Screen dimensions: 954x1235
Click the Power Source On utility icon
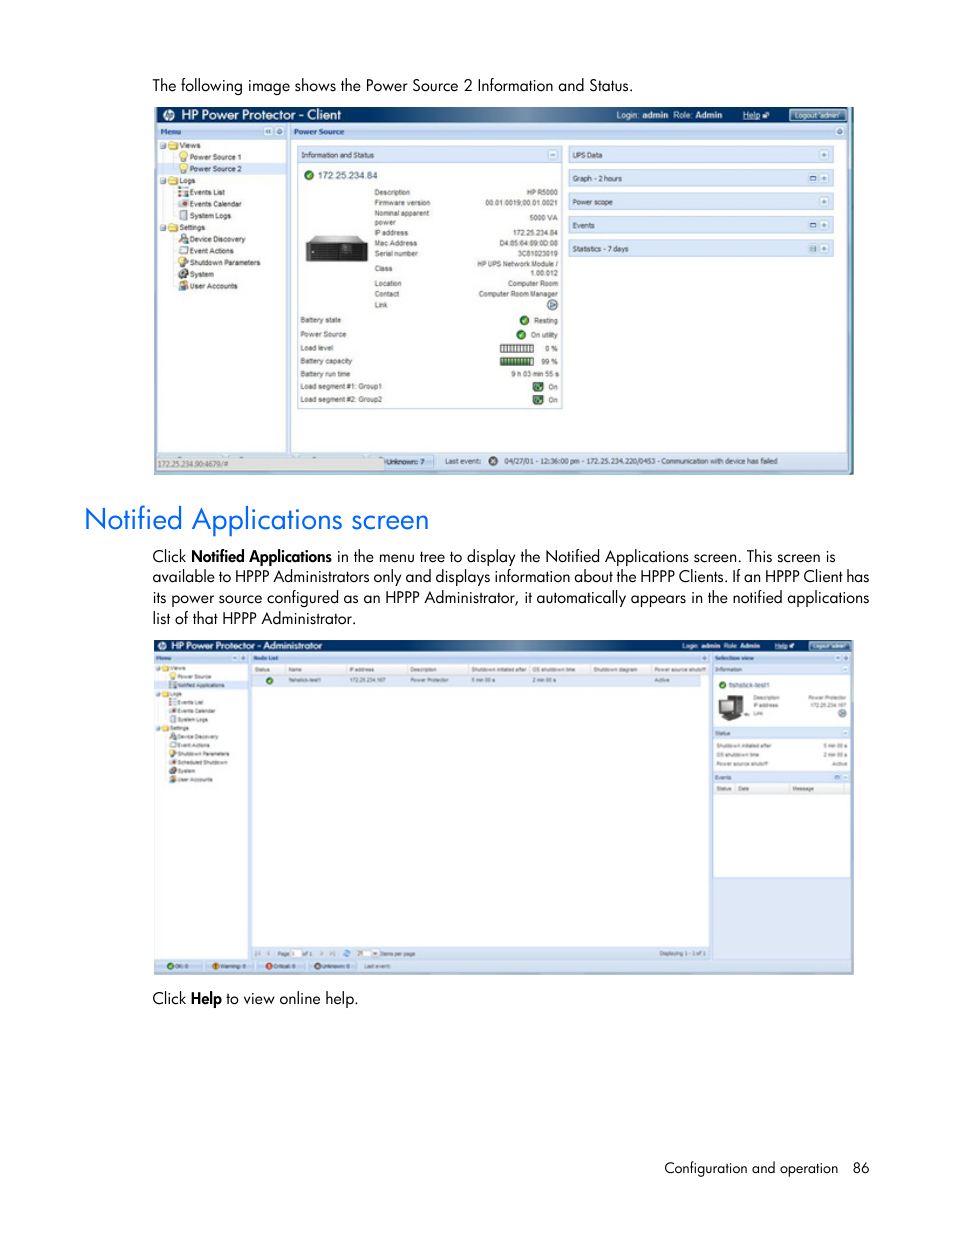pos(521,335)
